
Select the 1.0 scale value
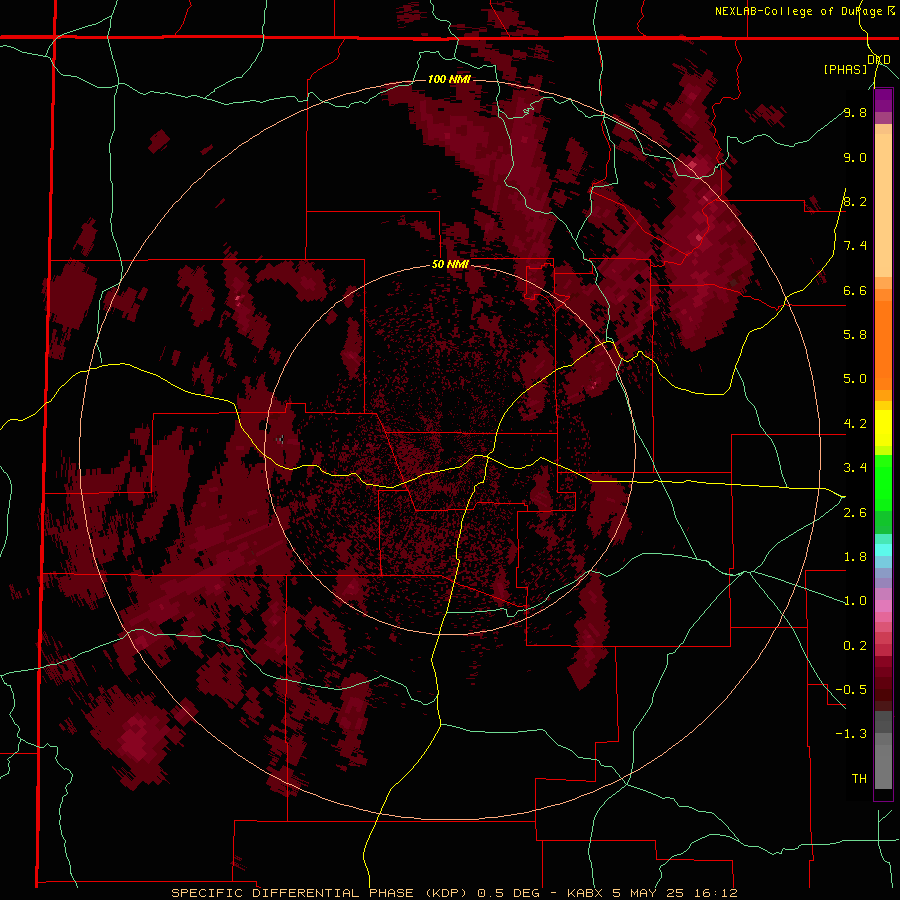pos(855,601)
